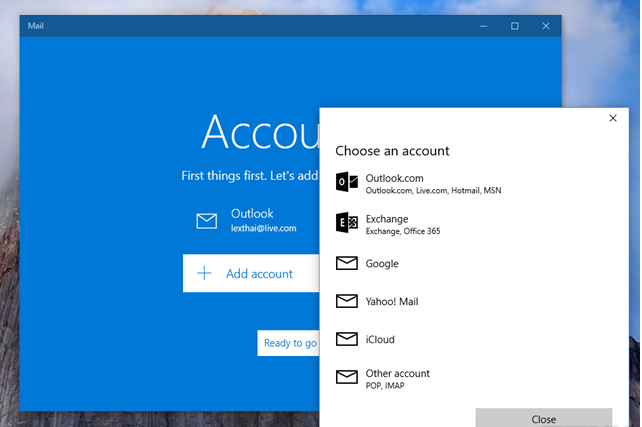Click the gray Close button in the dialog

tap(544, 418)
